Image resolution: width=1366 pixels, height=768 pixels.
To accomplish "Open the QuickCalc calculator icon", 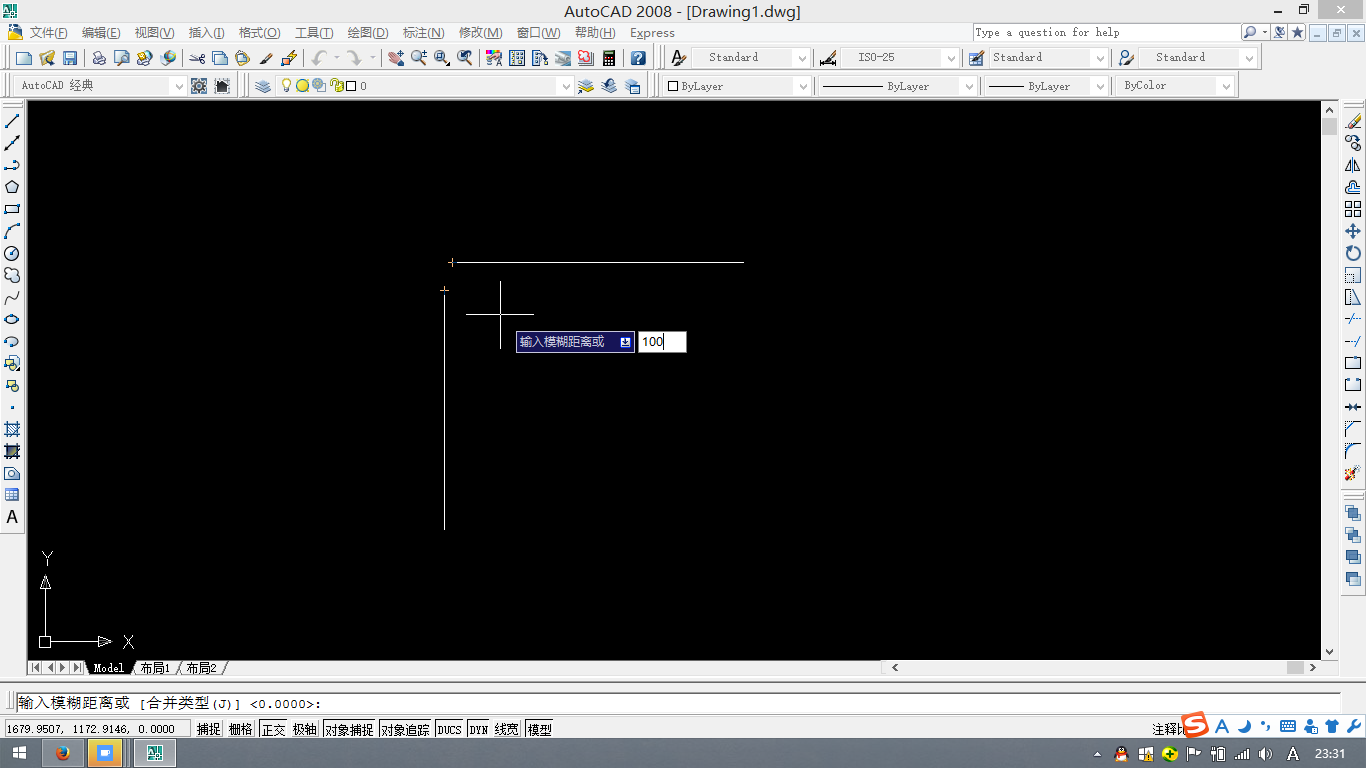I will pos(609,58).
